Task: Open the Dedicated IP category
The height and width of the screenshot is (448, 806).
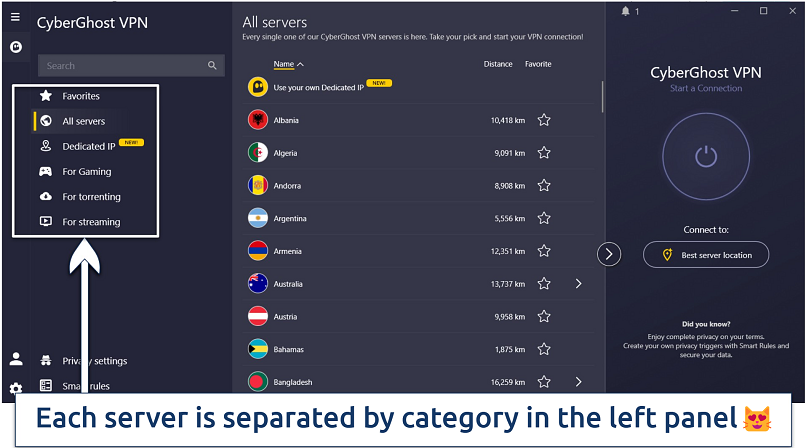Action: 88,146
